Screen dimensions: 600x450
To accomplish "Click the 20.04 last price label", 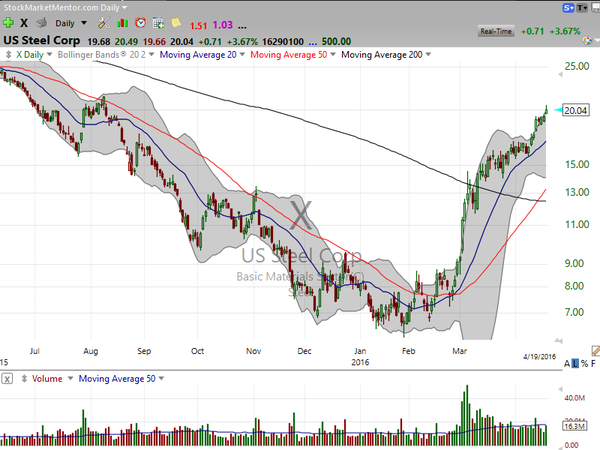I will (x=576, y=111).
